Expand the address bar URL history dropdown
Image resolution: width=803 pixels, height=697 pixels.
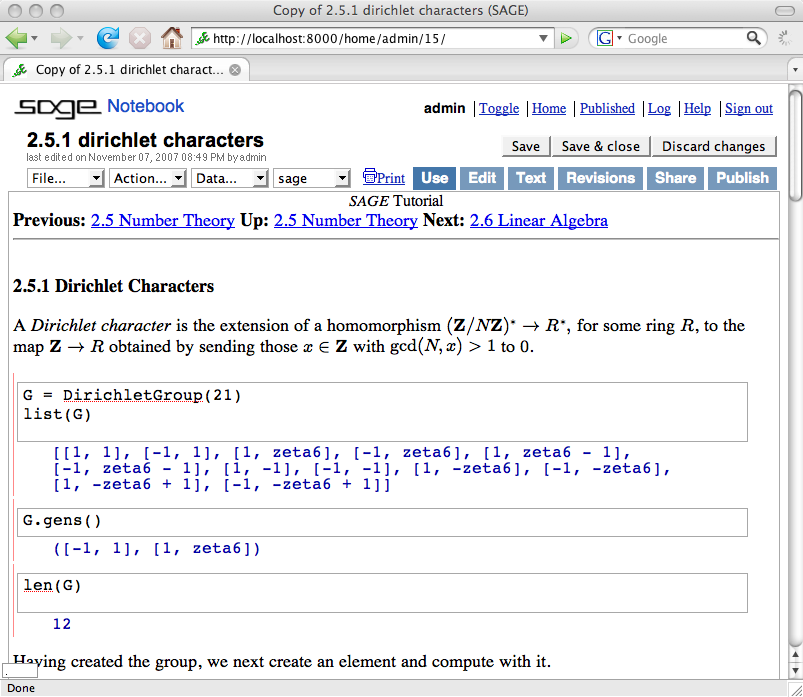pos(543,38)
